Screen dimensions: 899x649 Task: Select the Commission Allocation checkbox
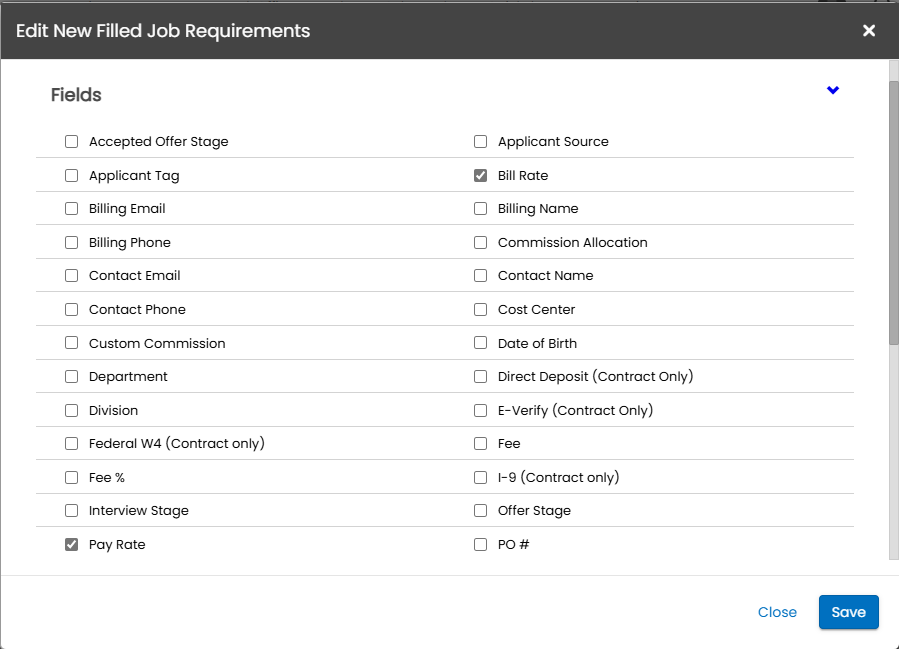click(x=480, y=243)
